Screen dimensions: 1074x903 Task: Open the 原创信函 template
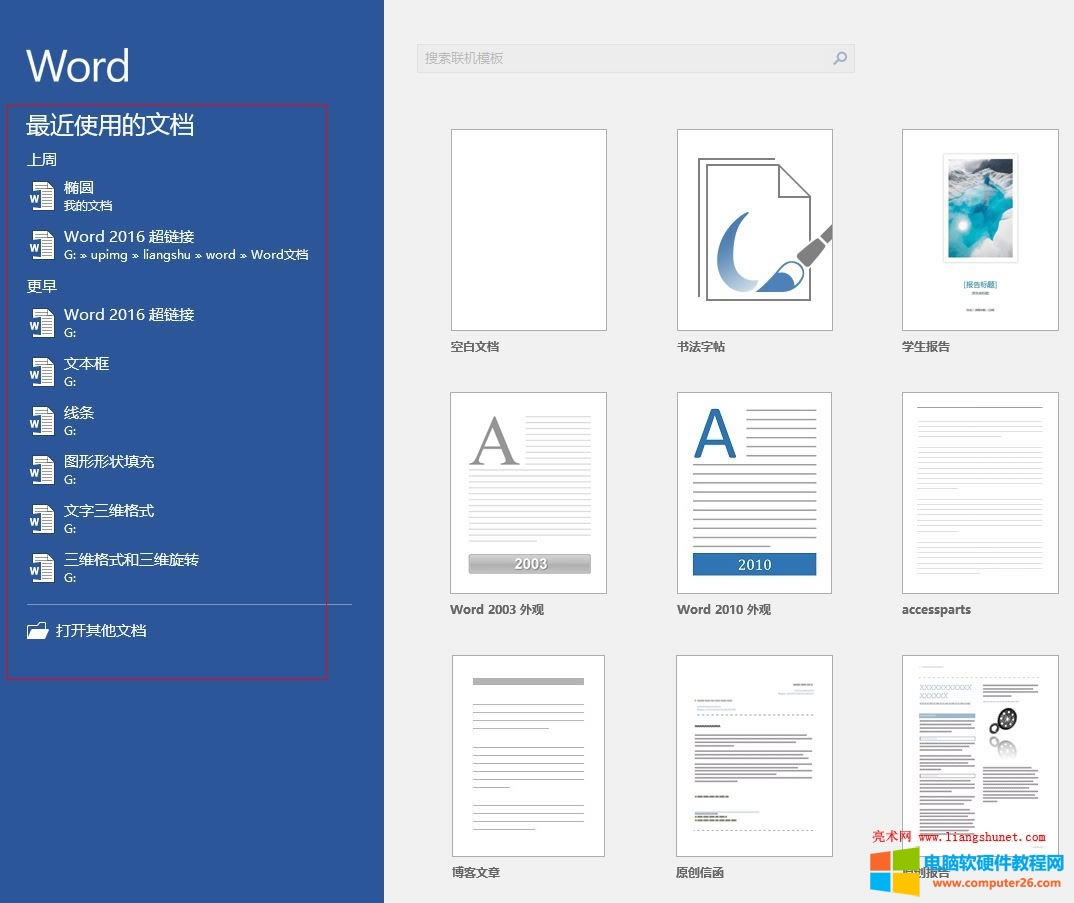pos(754,755)
